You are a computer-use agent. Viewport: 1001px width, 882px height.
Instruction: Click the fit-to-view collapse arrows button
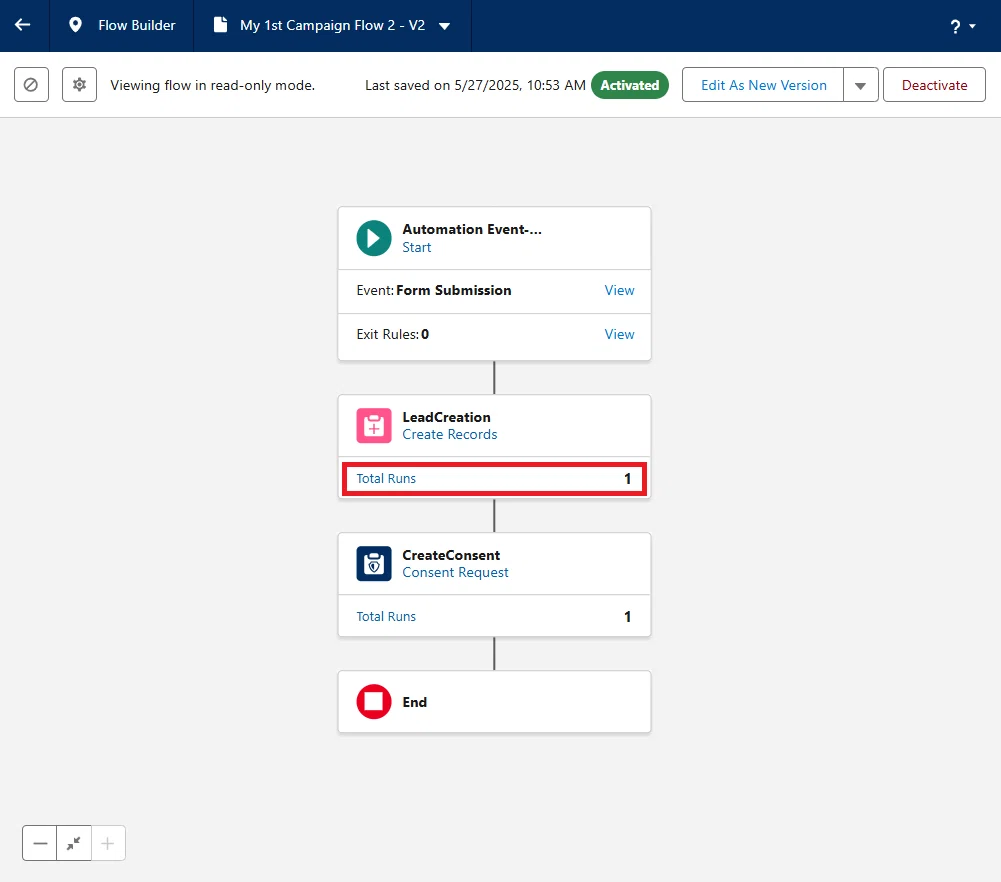[74, 843]
